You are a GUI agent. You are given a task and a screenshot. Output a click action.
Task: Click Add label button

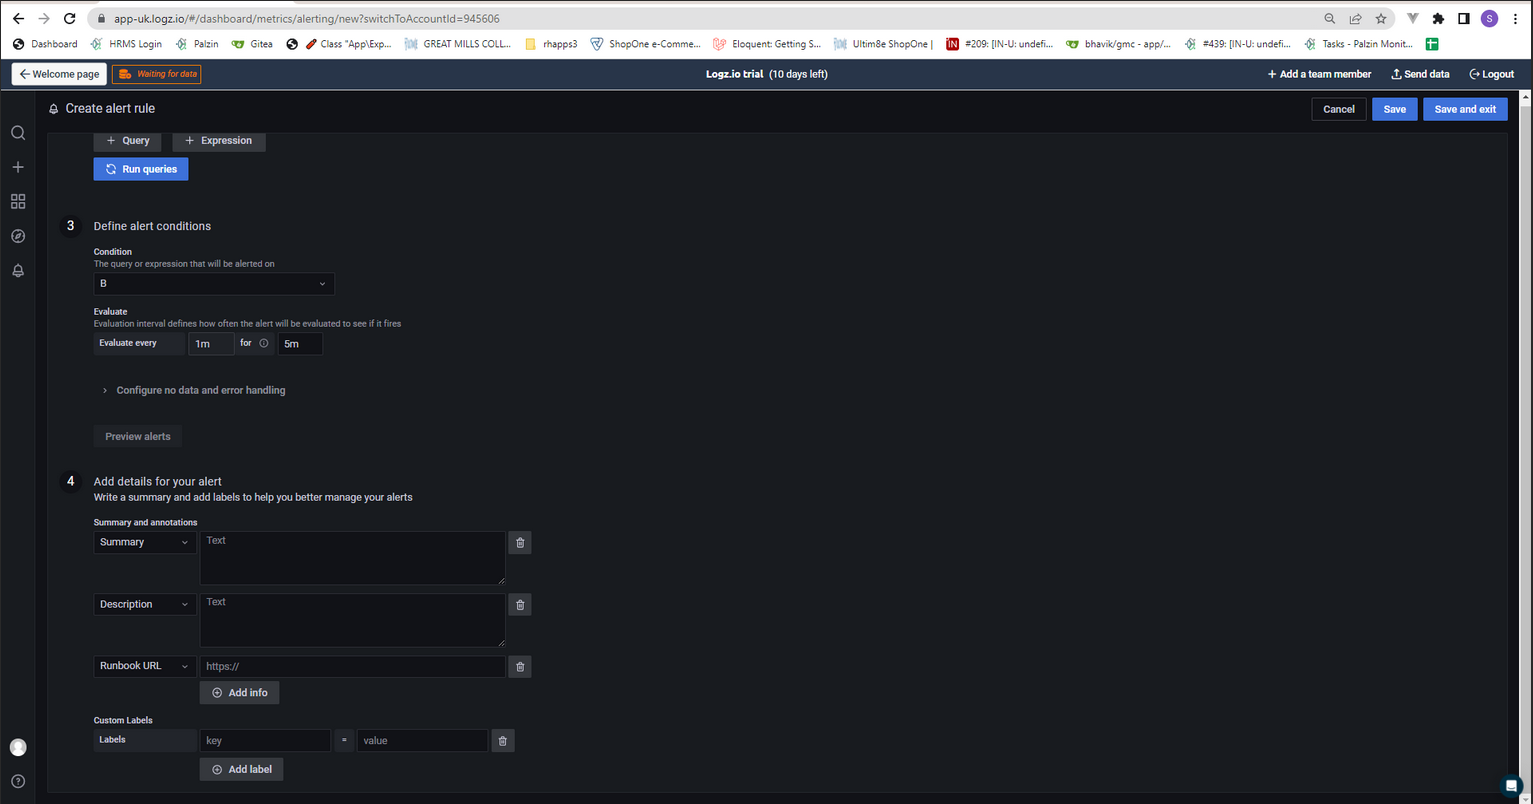[x=241, y=769]
